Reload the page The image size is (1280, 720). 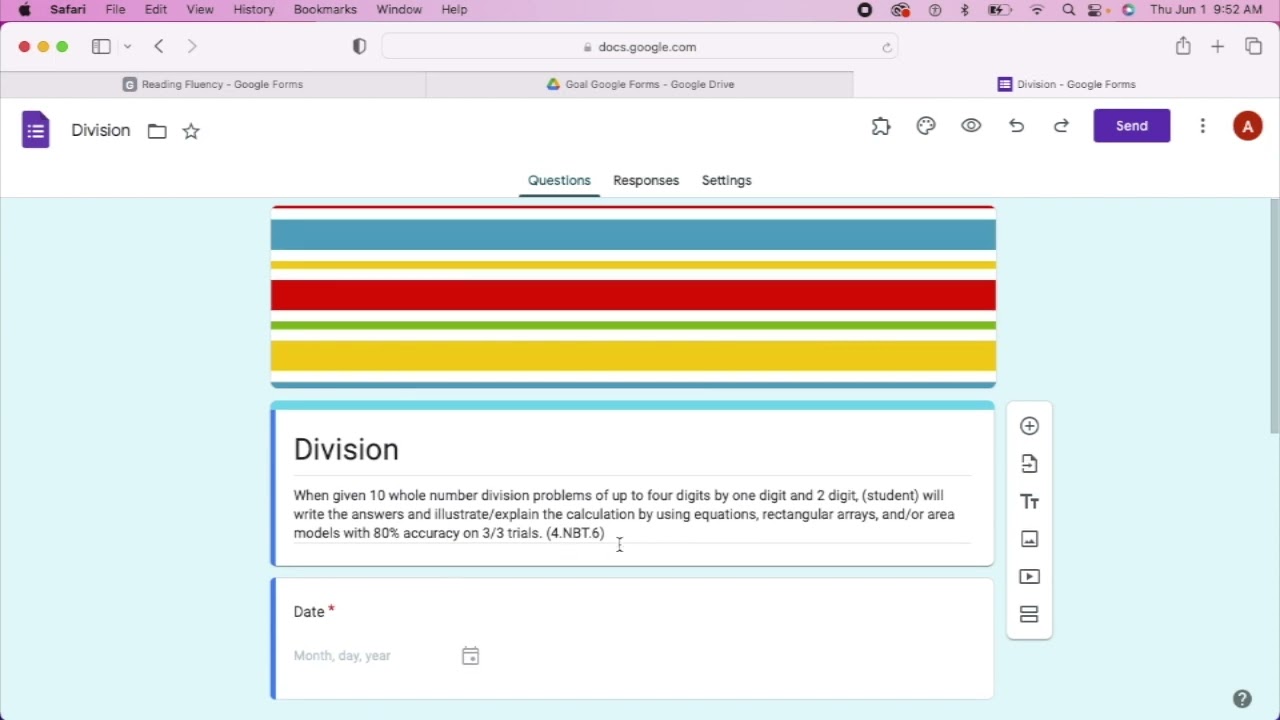pyautogui.click(x=887, y=47)
